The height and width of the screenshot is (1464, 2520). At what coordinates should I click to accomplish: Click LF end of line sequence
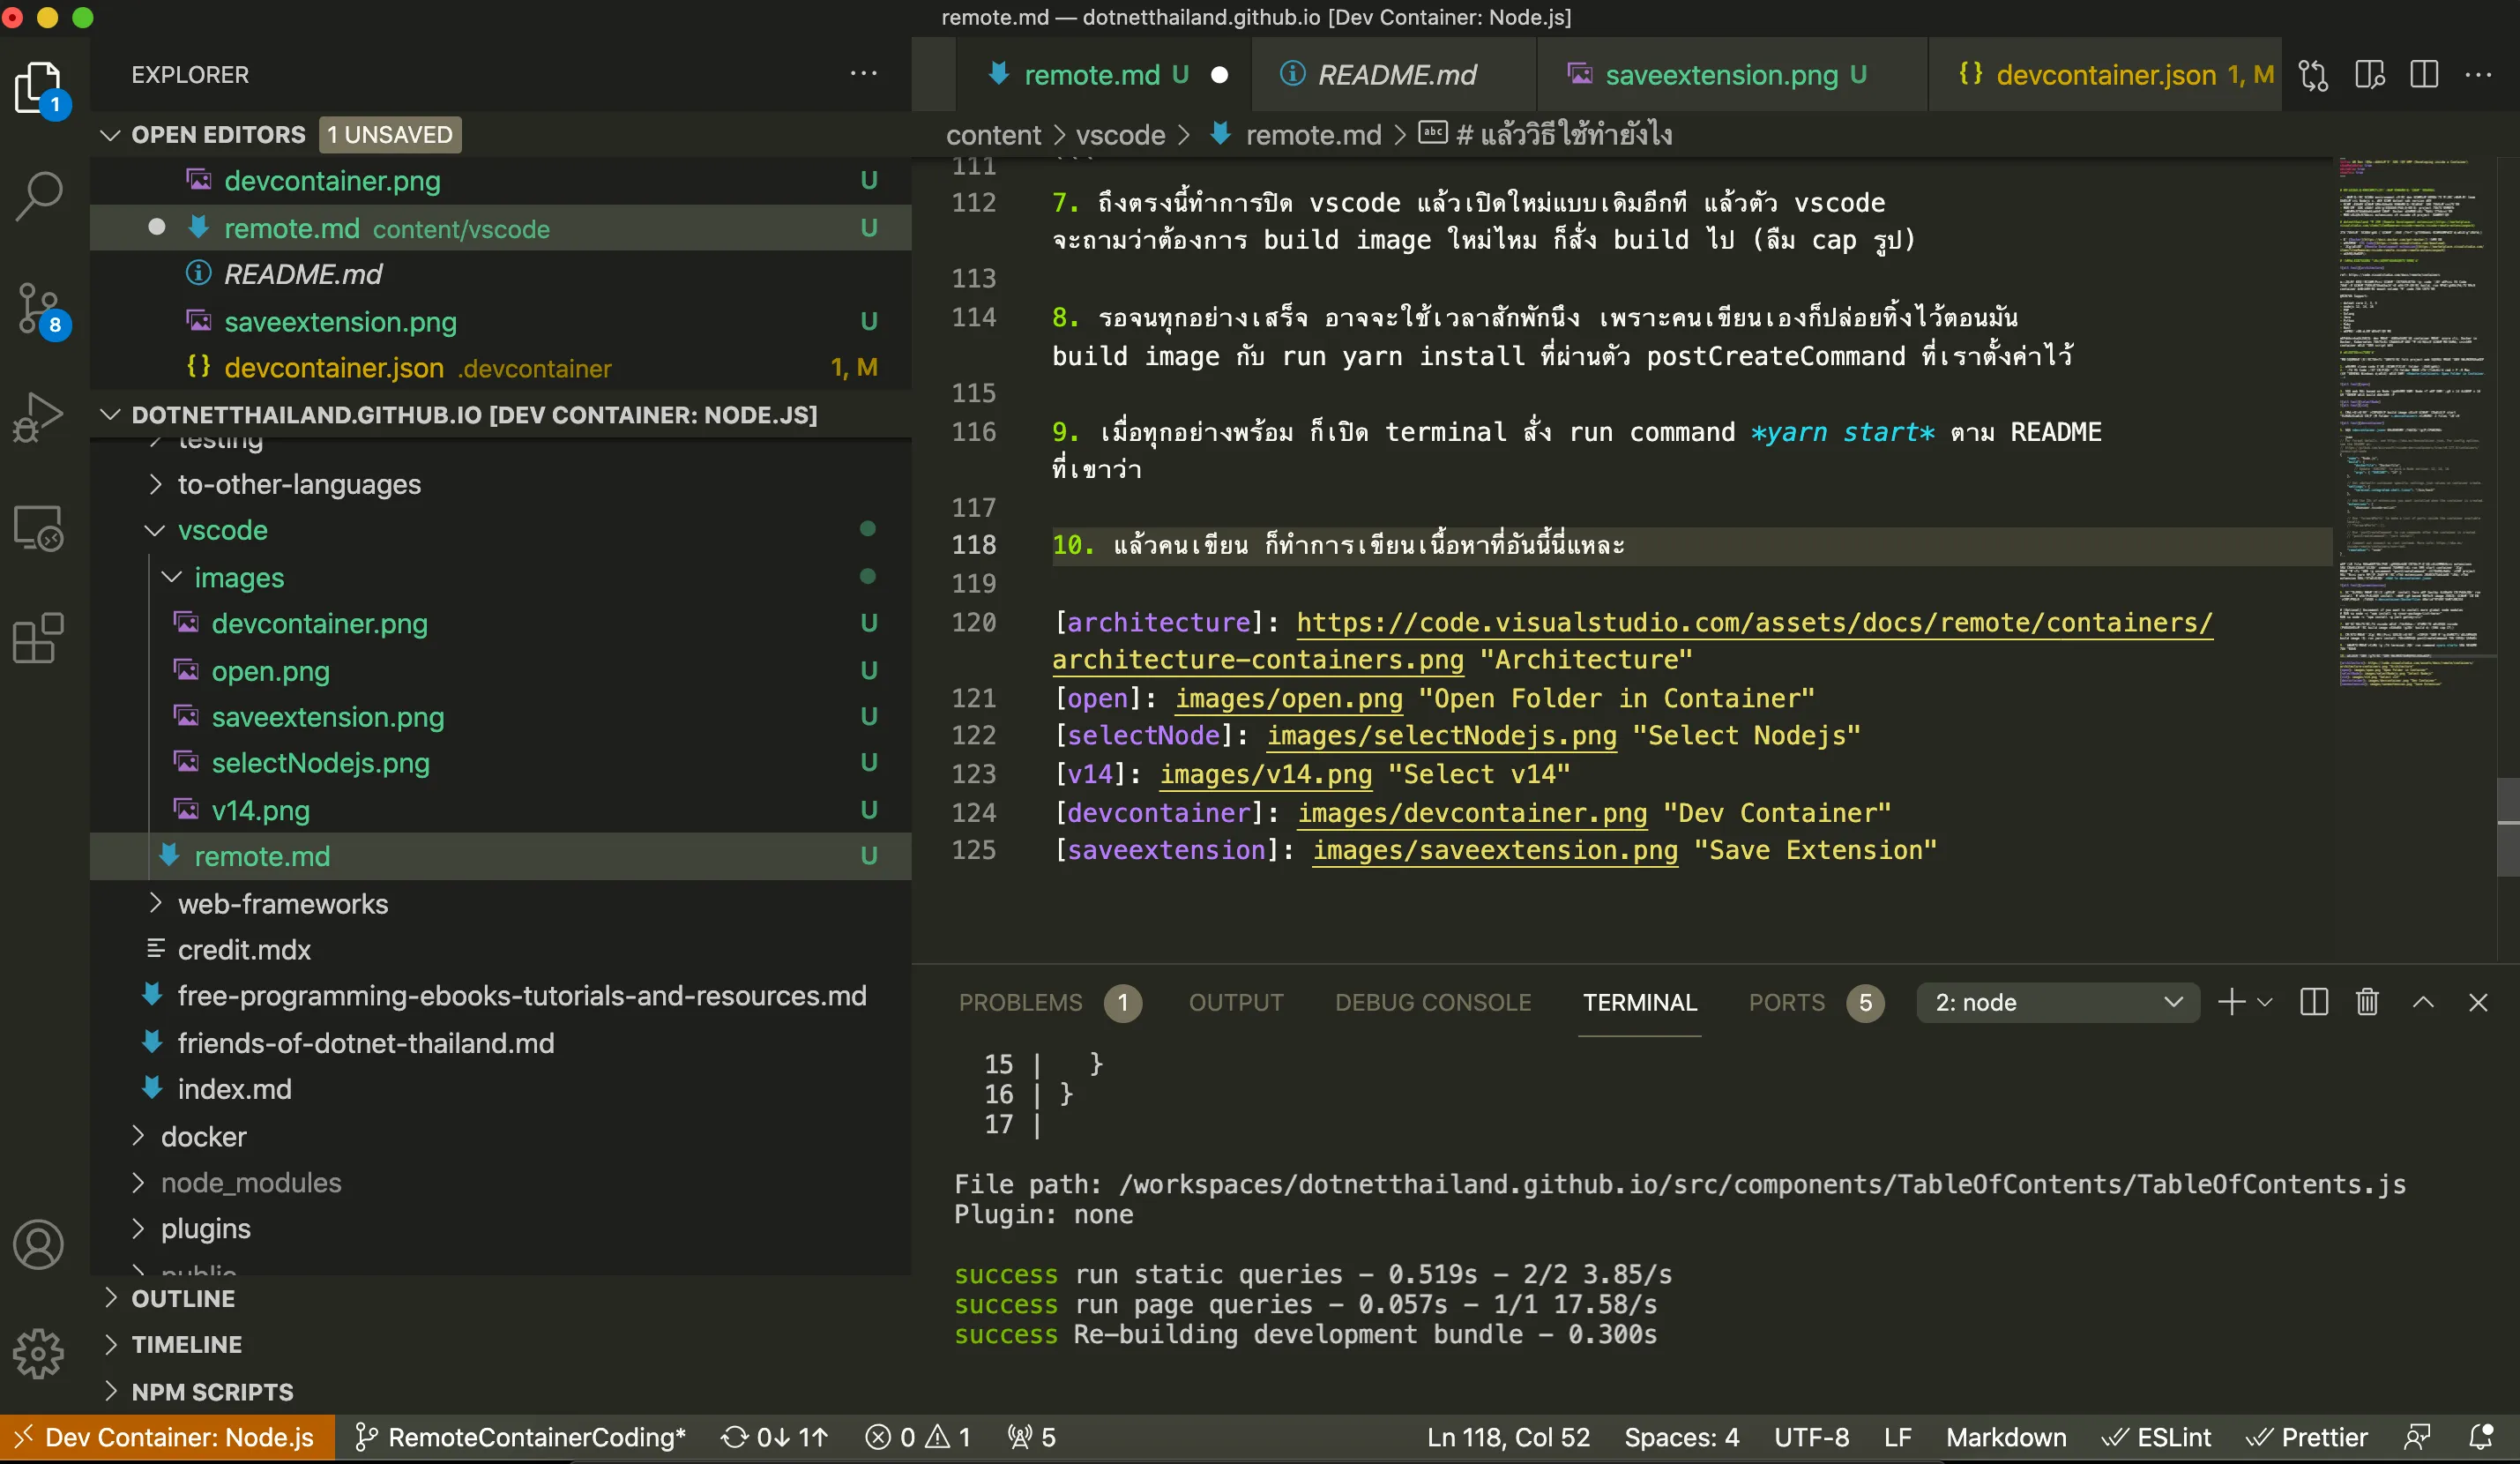pyautogui.click(x=1897, y=1437)
